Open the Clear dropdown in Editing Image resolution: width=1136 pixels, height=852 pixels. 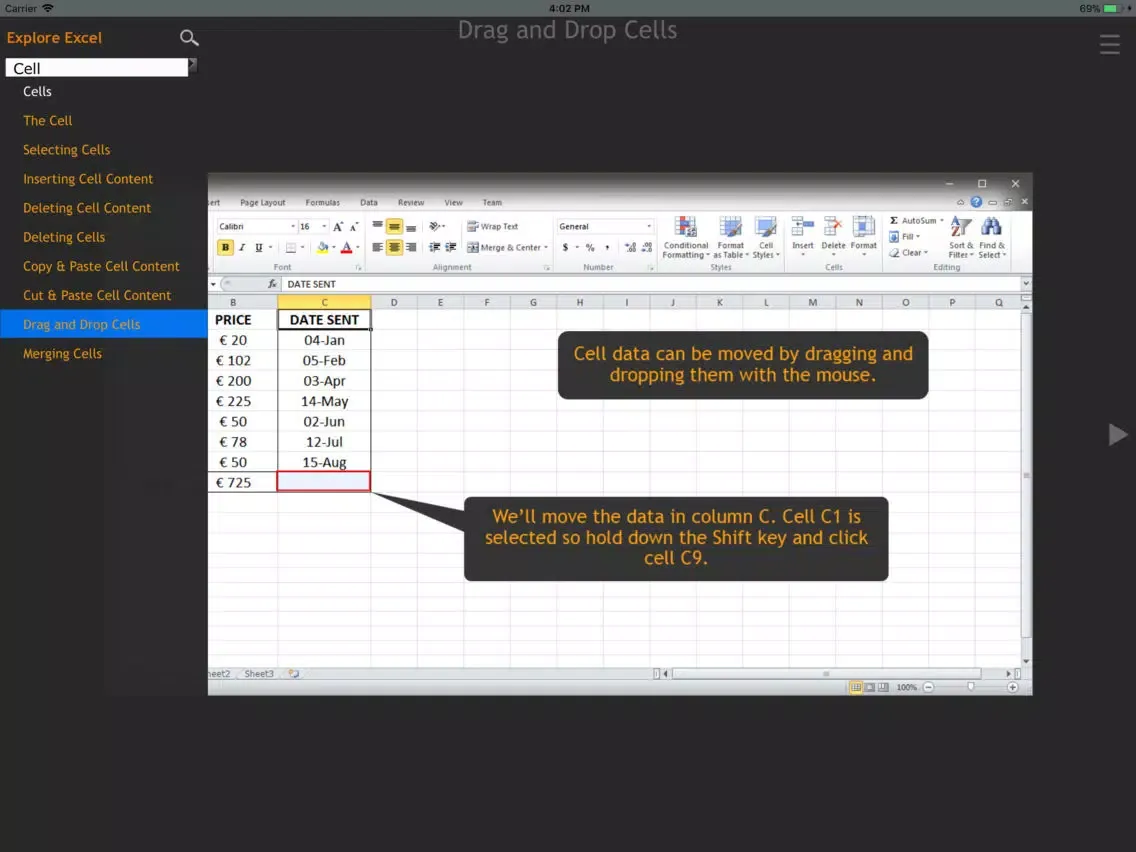pos(909,253)
